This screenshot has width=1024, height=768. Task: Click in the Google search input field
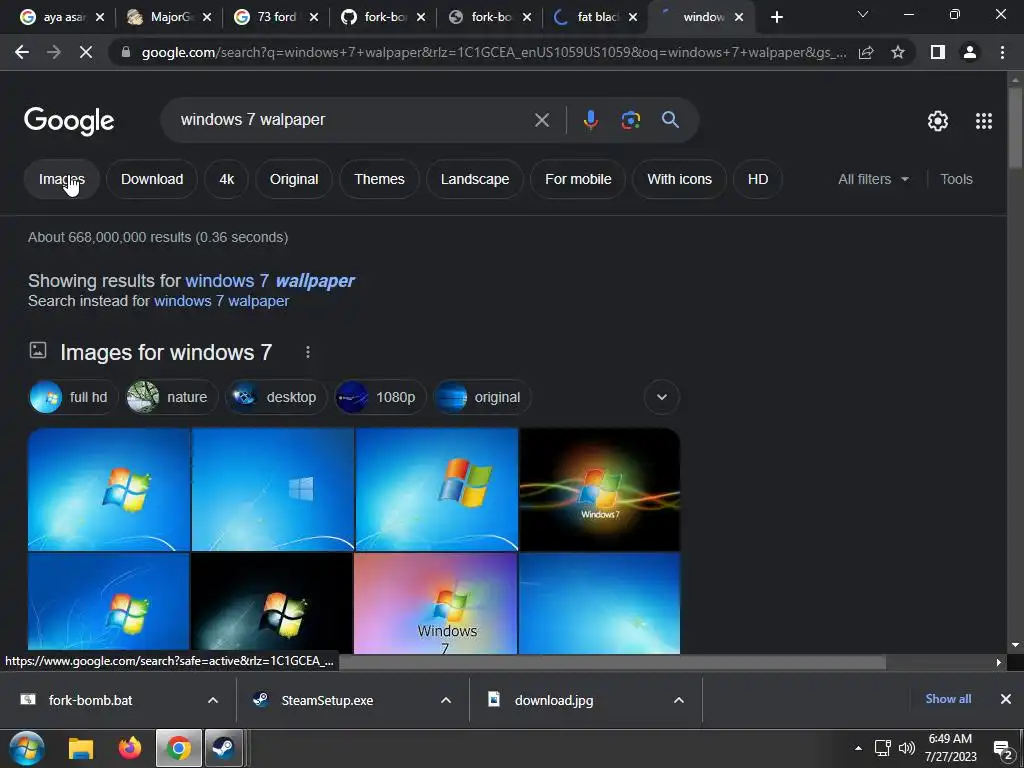353,120
